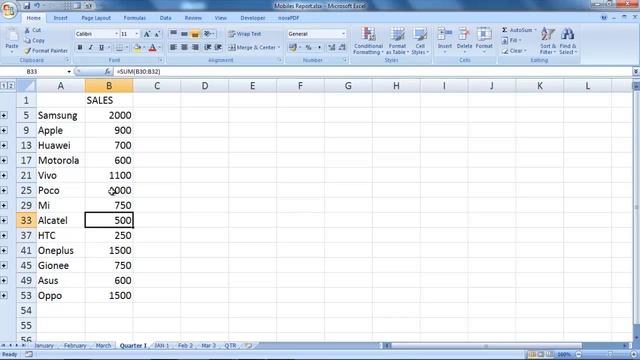Shrink font size button

[157, 34]
